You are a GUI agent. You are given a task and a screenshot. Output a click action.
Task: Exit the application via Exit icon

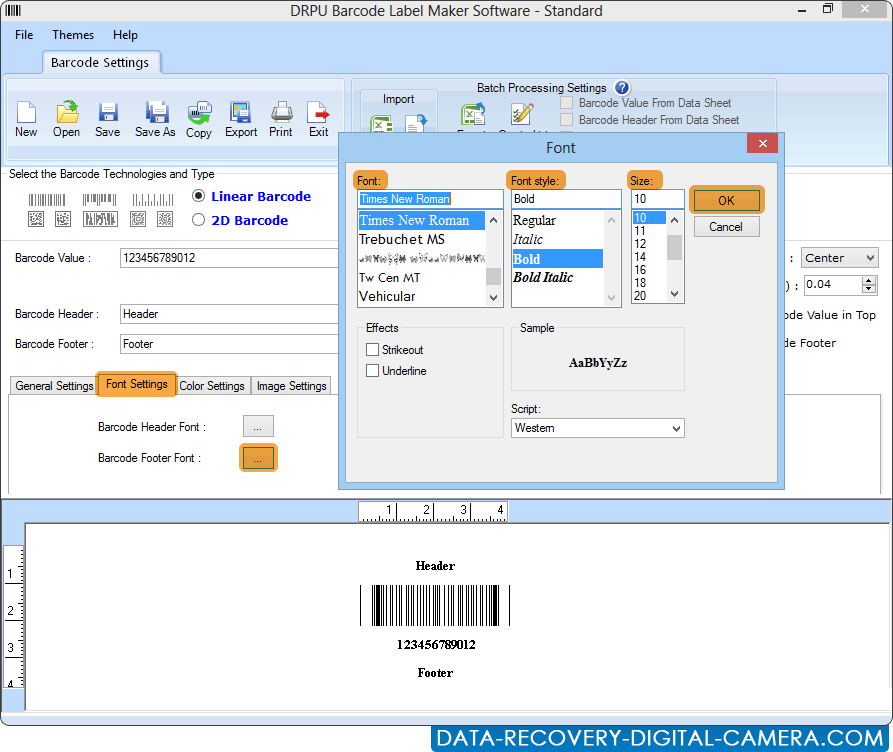coord(318,117)
